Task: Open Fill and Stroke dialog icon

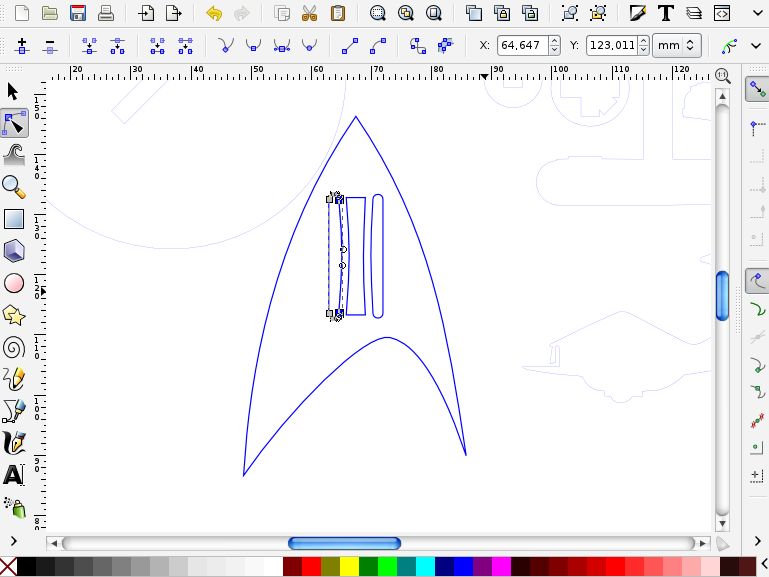Action: pyautogui.click(x=637, y=13)
